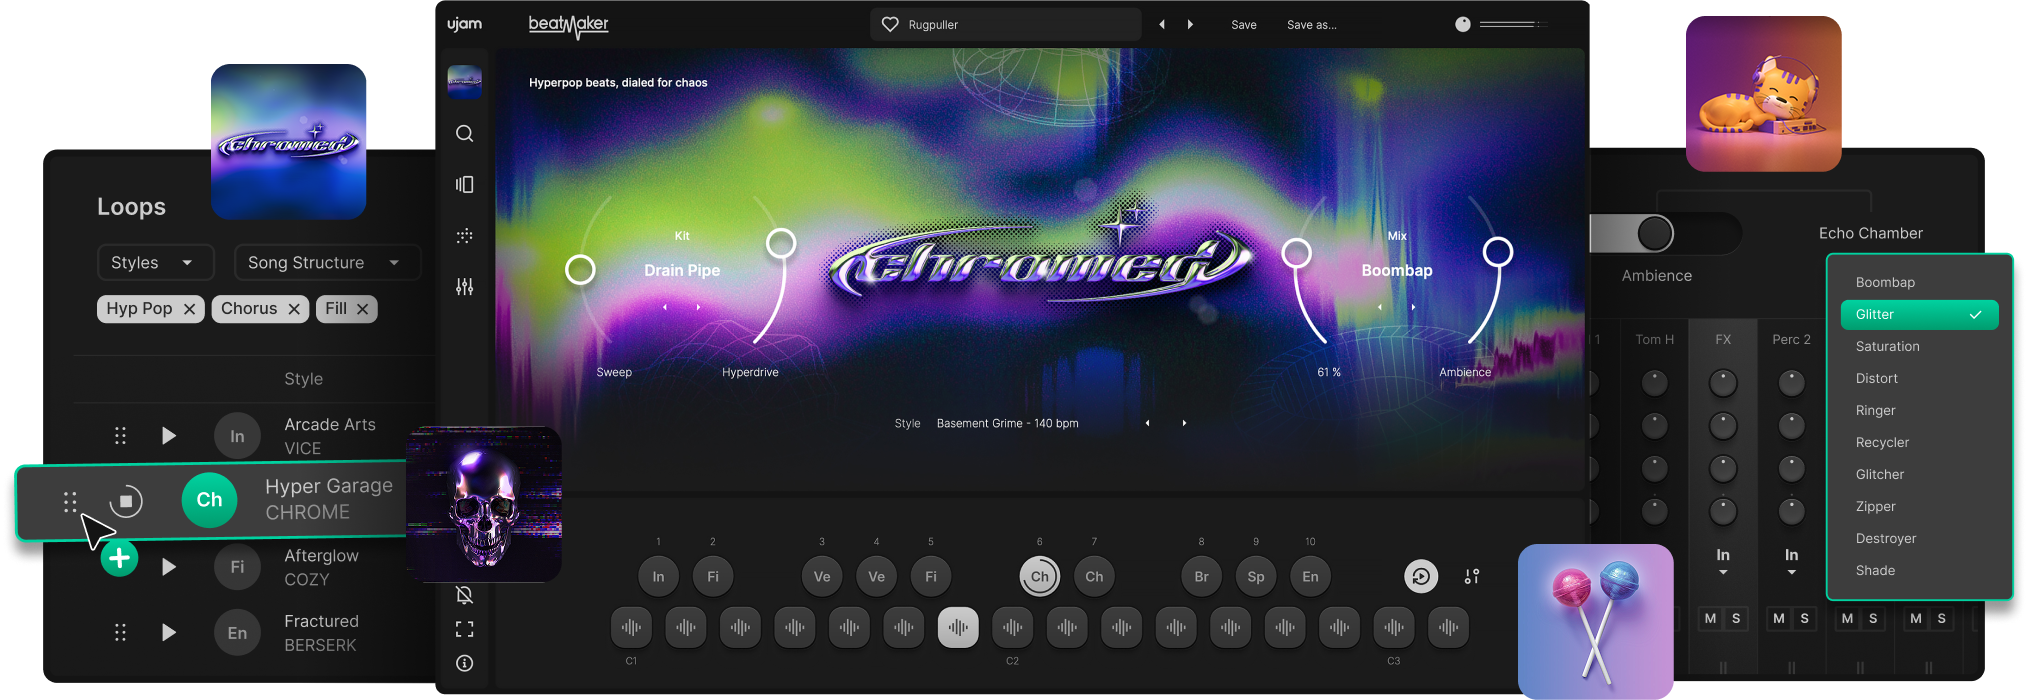2026x700 pixels.
Task: Stop the Hyper Garage CHROME loop
Action: tap(126, 501)
